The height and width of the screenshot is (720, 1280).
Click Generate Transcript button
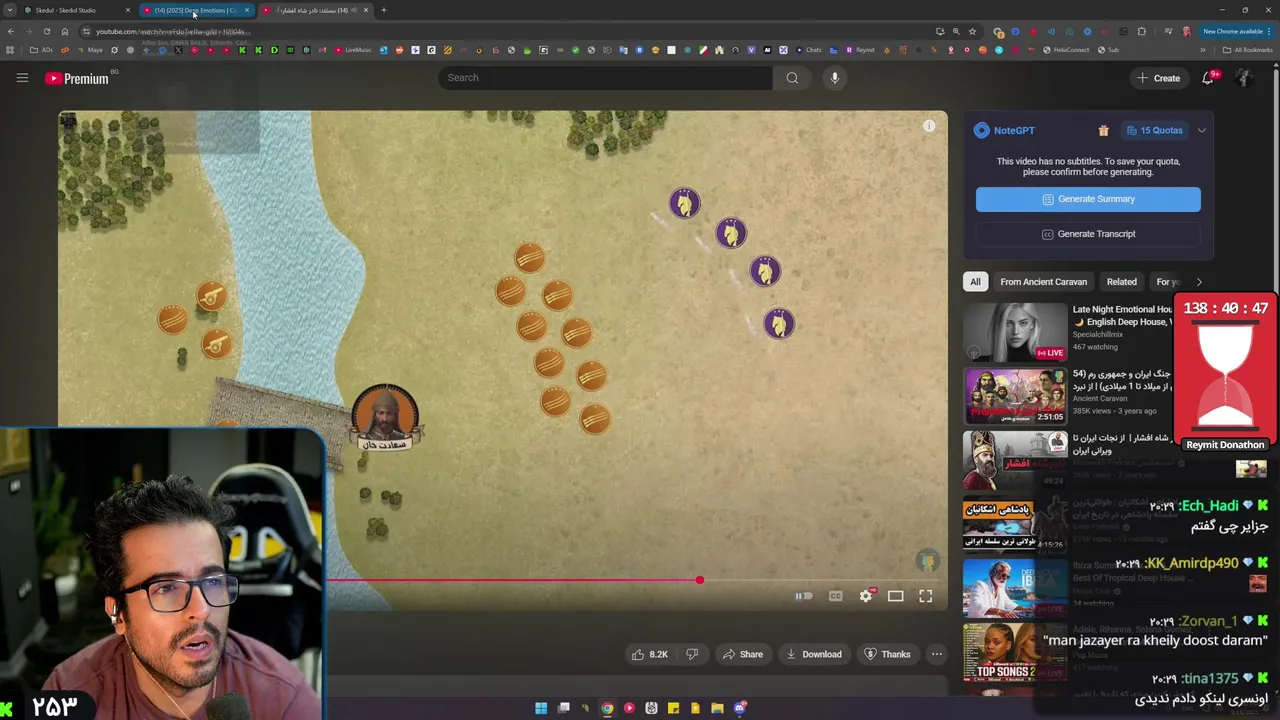pos(1088,234)
